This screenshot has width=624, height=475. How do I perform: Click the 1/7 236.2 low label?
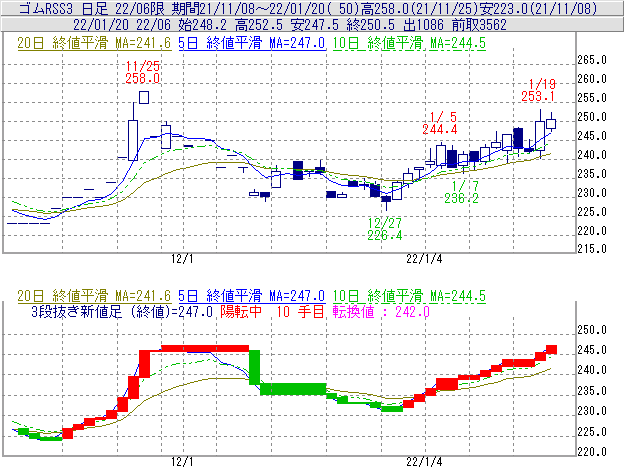click(462, 192)
